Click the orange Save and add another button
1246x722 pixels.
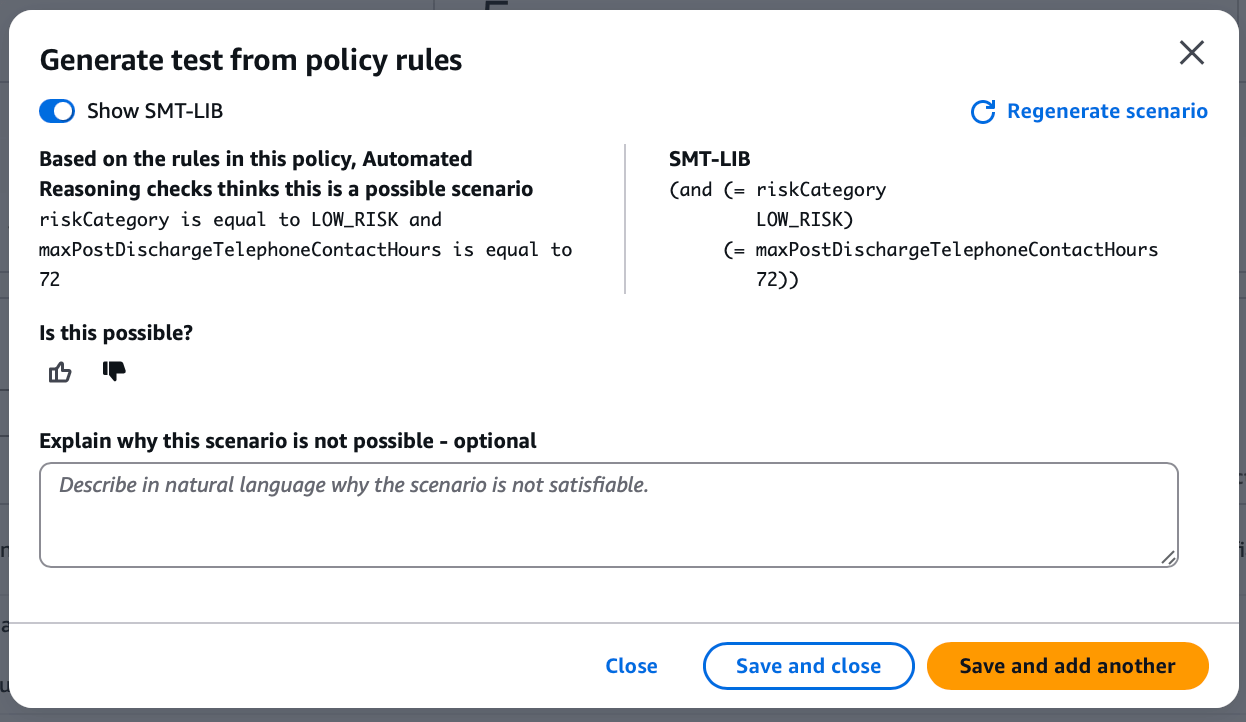pyautogui.click(x=1067, y=666)
